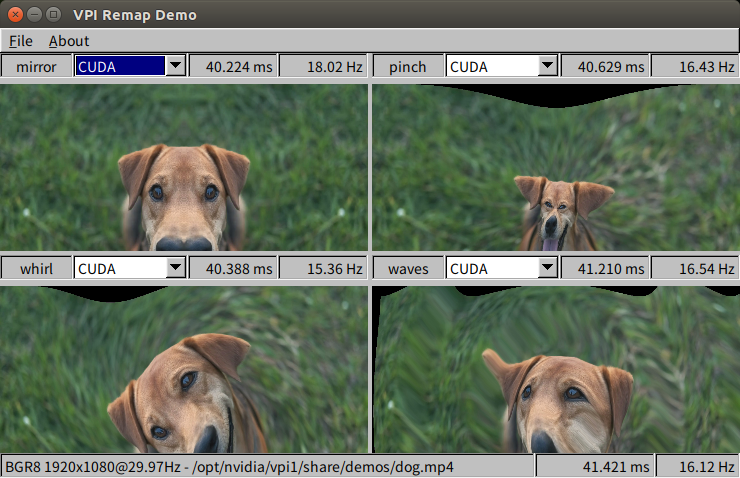Viewport: 740px width, 478px height.
Task: Select the 41.210 ms waves timing value
Action: 605,268
